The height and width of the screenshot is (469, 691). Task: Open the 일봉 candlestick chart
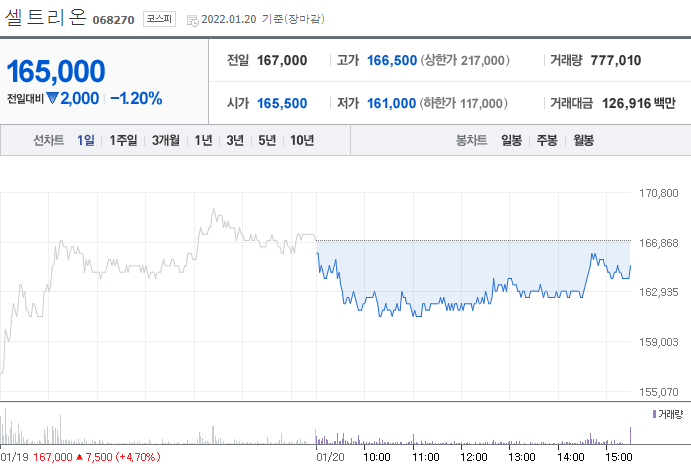coord(511,140)
